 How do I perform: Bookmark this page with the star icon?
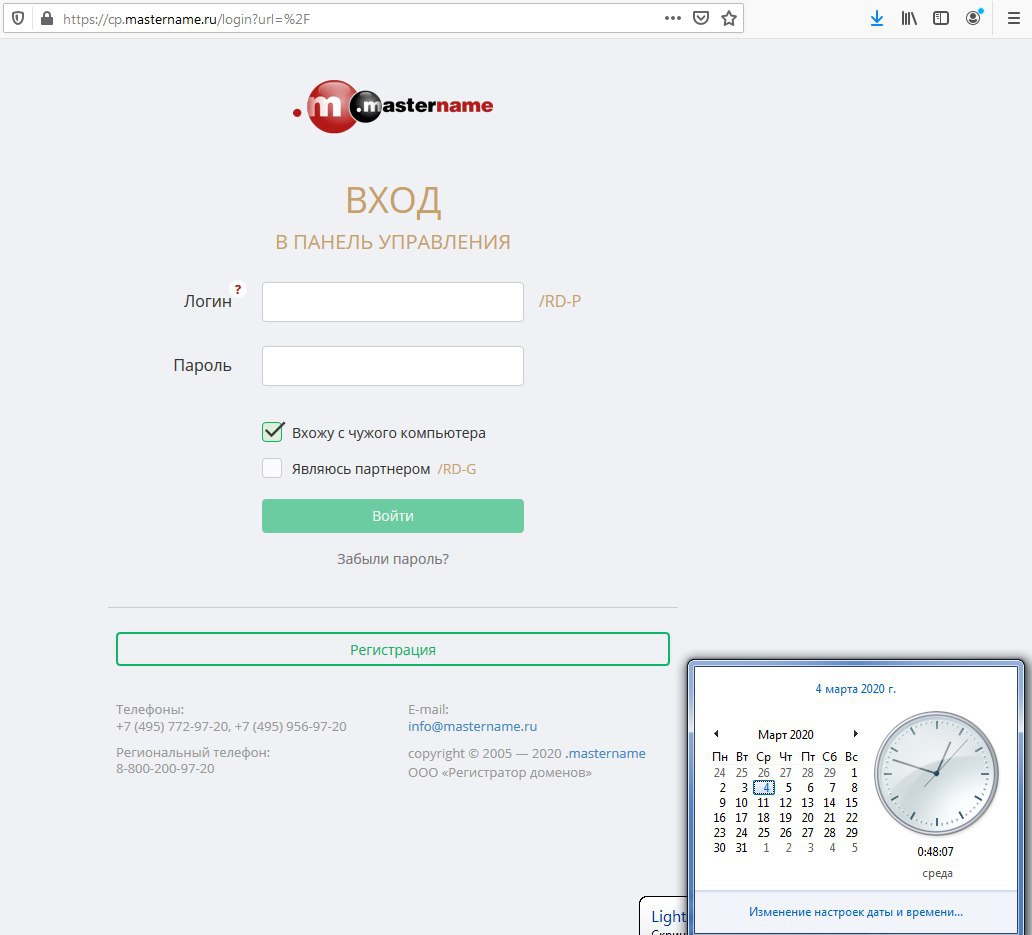point(729,18)
